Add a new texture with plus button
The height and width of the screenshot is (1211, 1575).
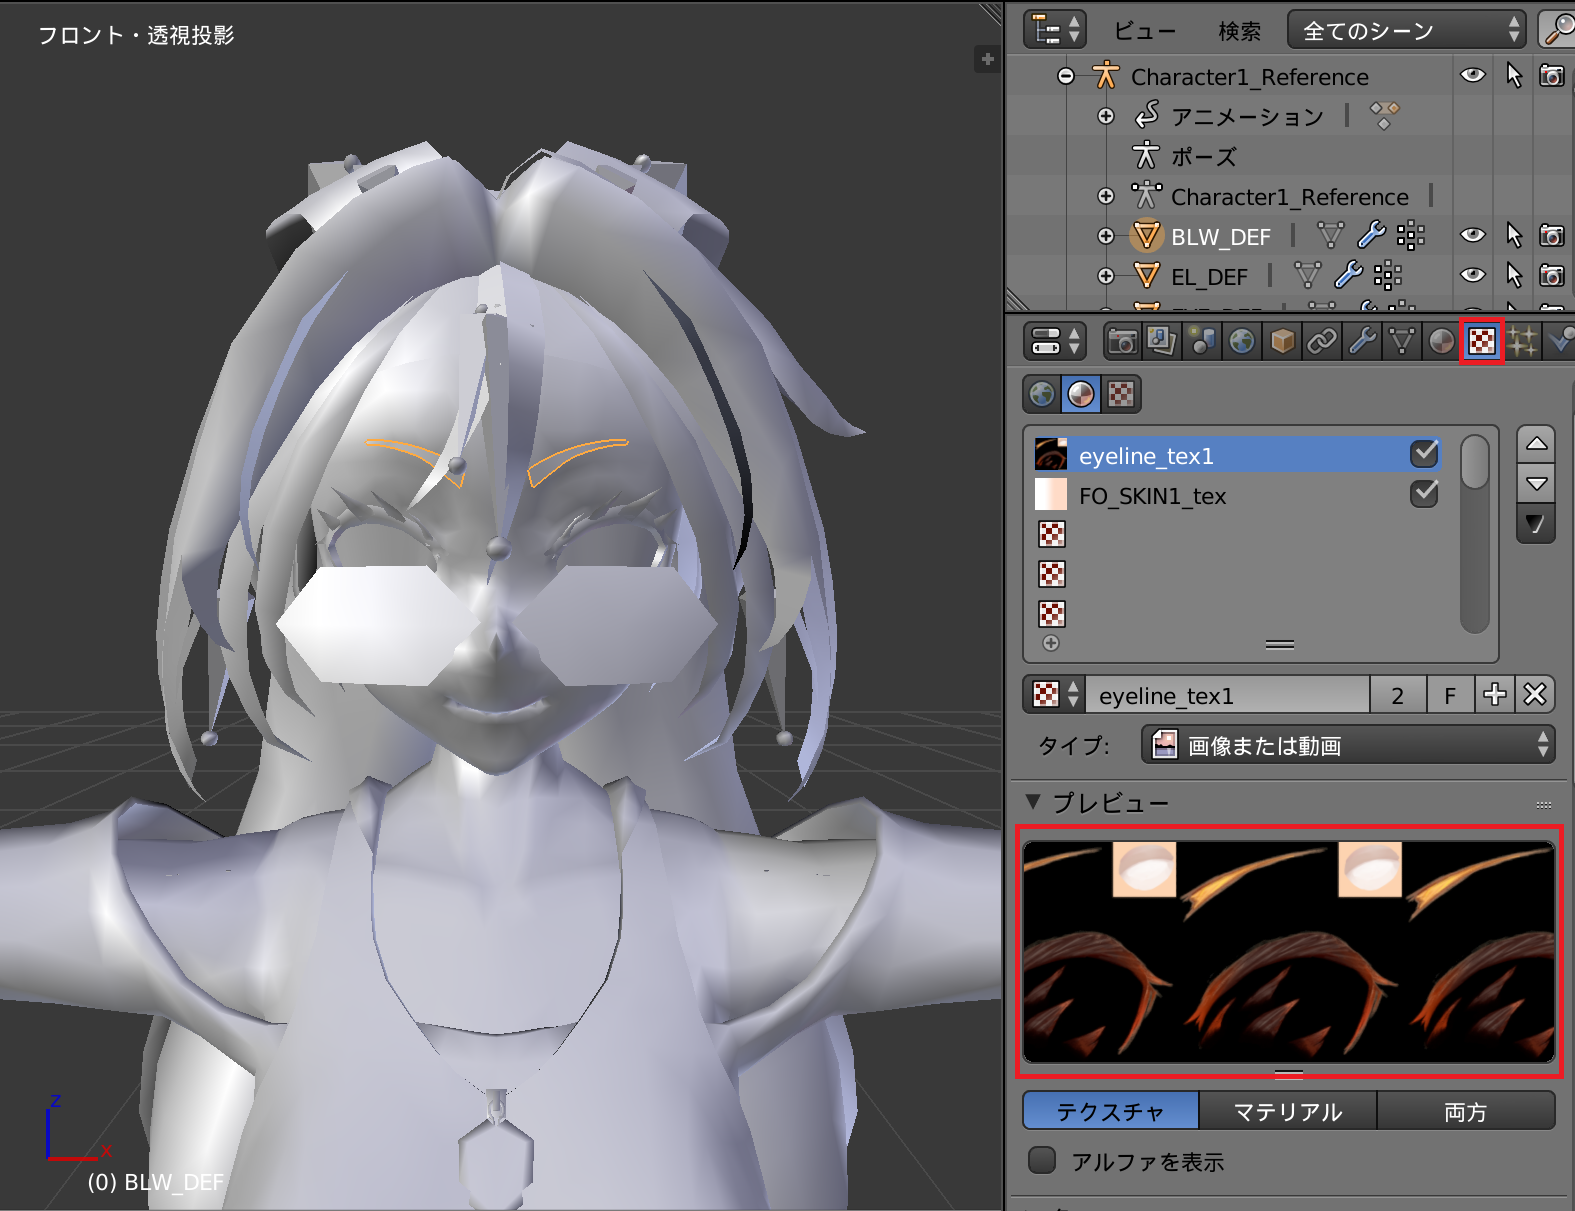click(x=1494, y=694)
